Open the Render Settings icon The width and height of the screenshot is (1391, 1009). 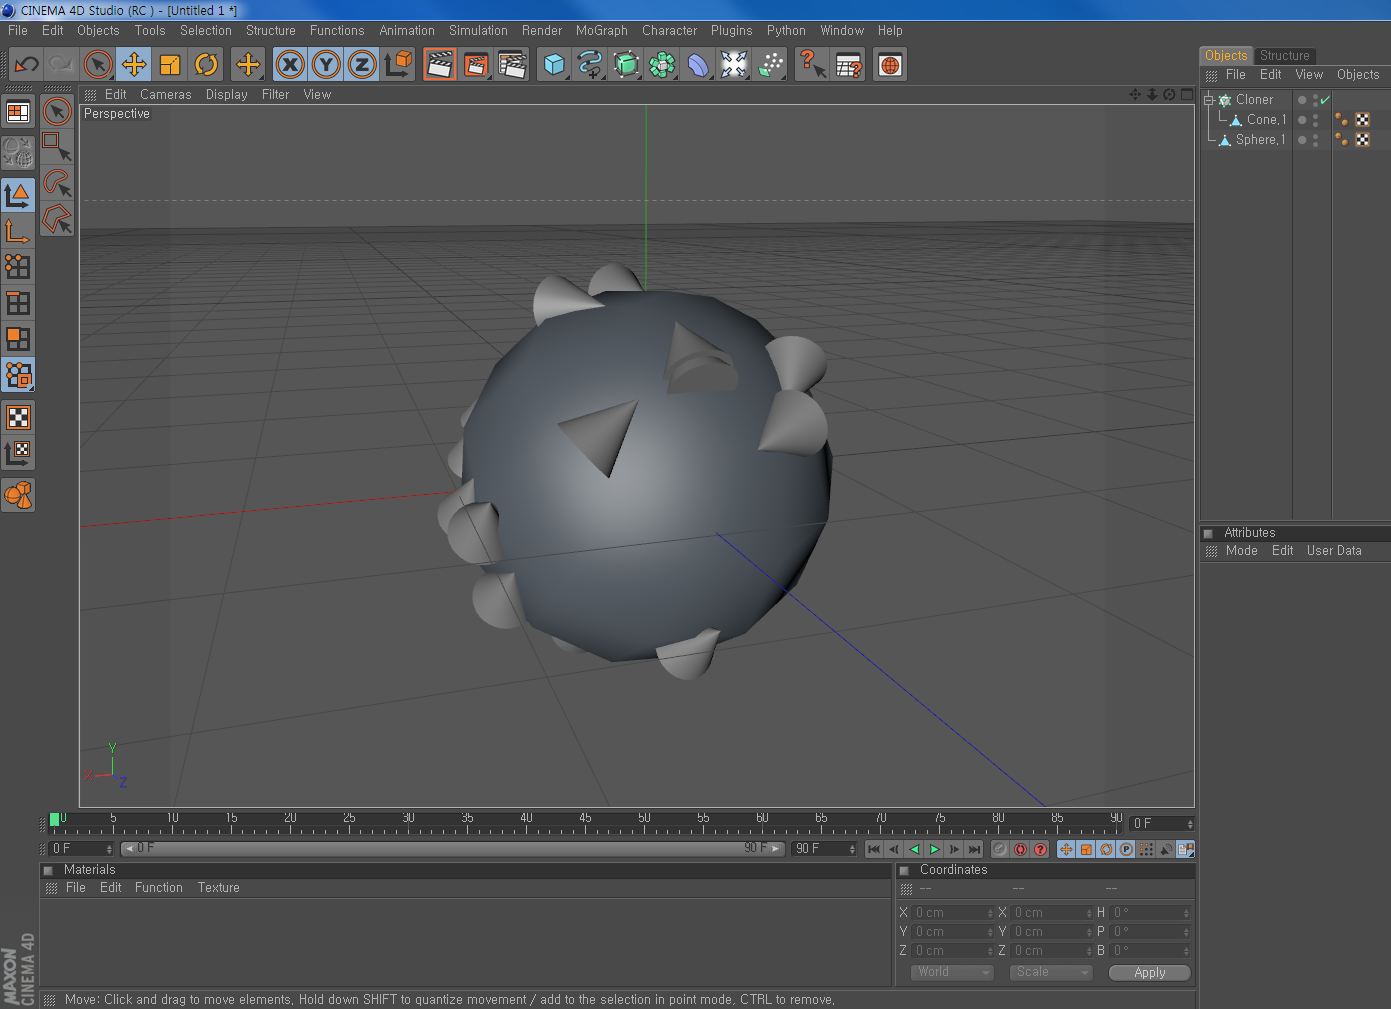tap(512, 65)
